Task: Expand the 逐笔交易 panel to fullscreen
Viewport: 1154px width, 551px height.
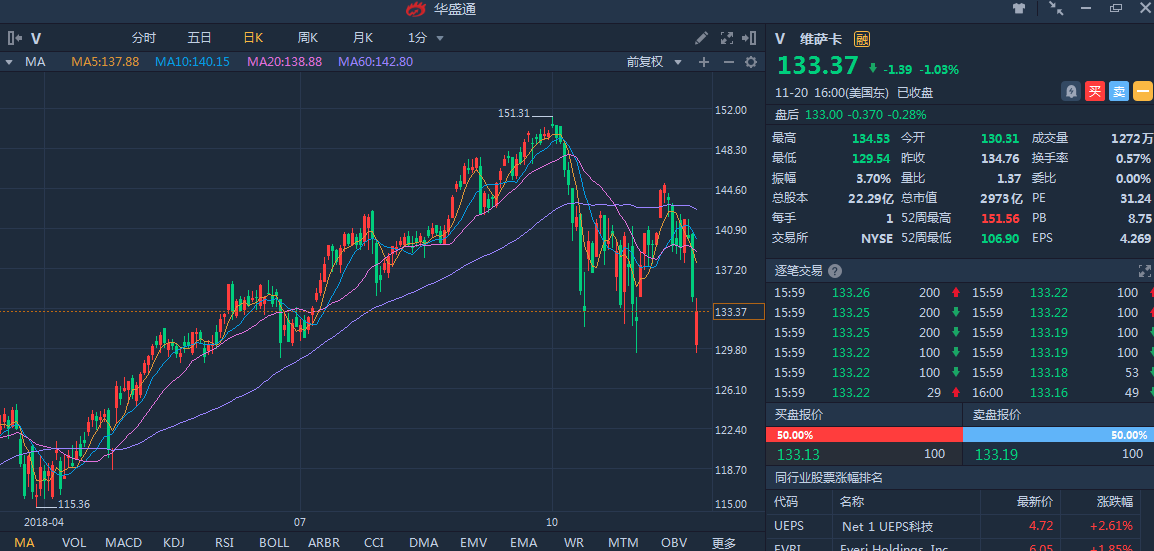Action: tap(1144, 271)
